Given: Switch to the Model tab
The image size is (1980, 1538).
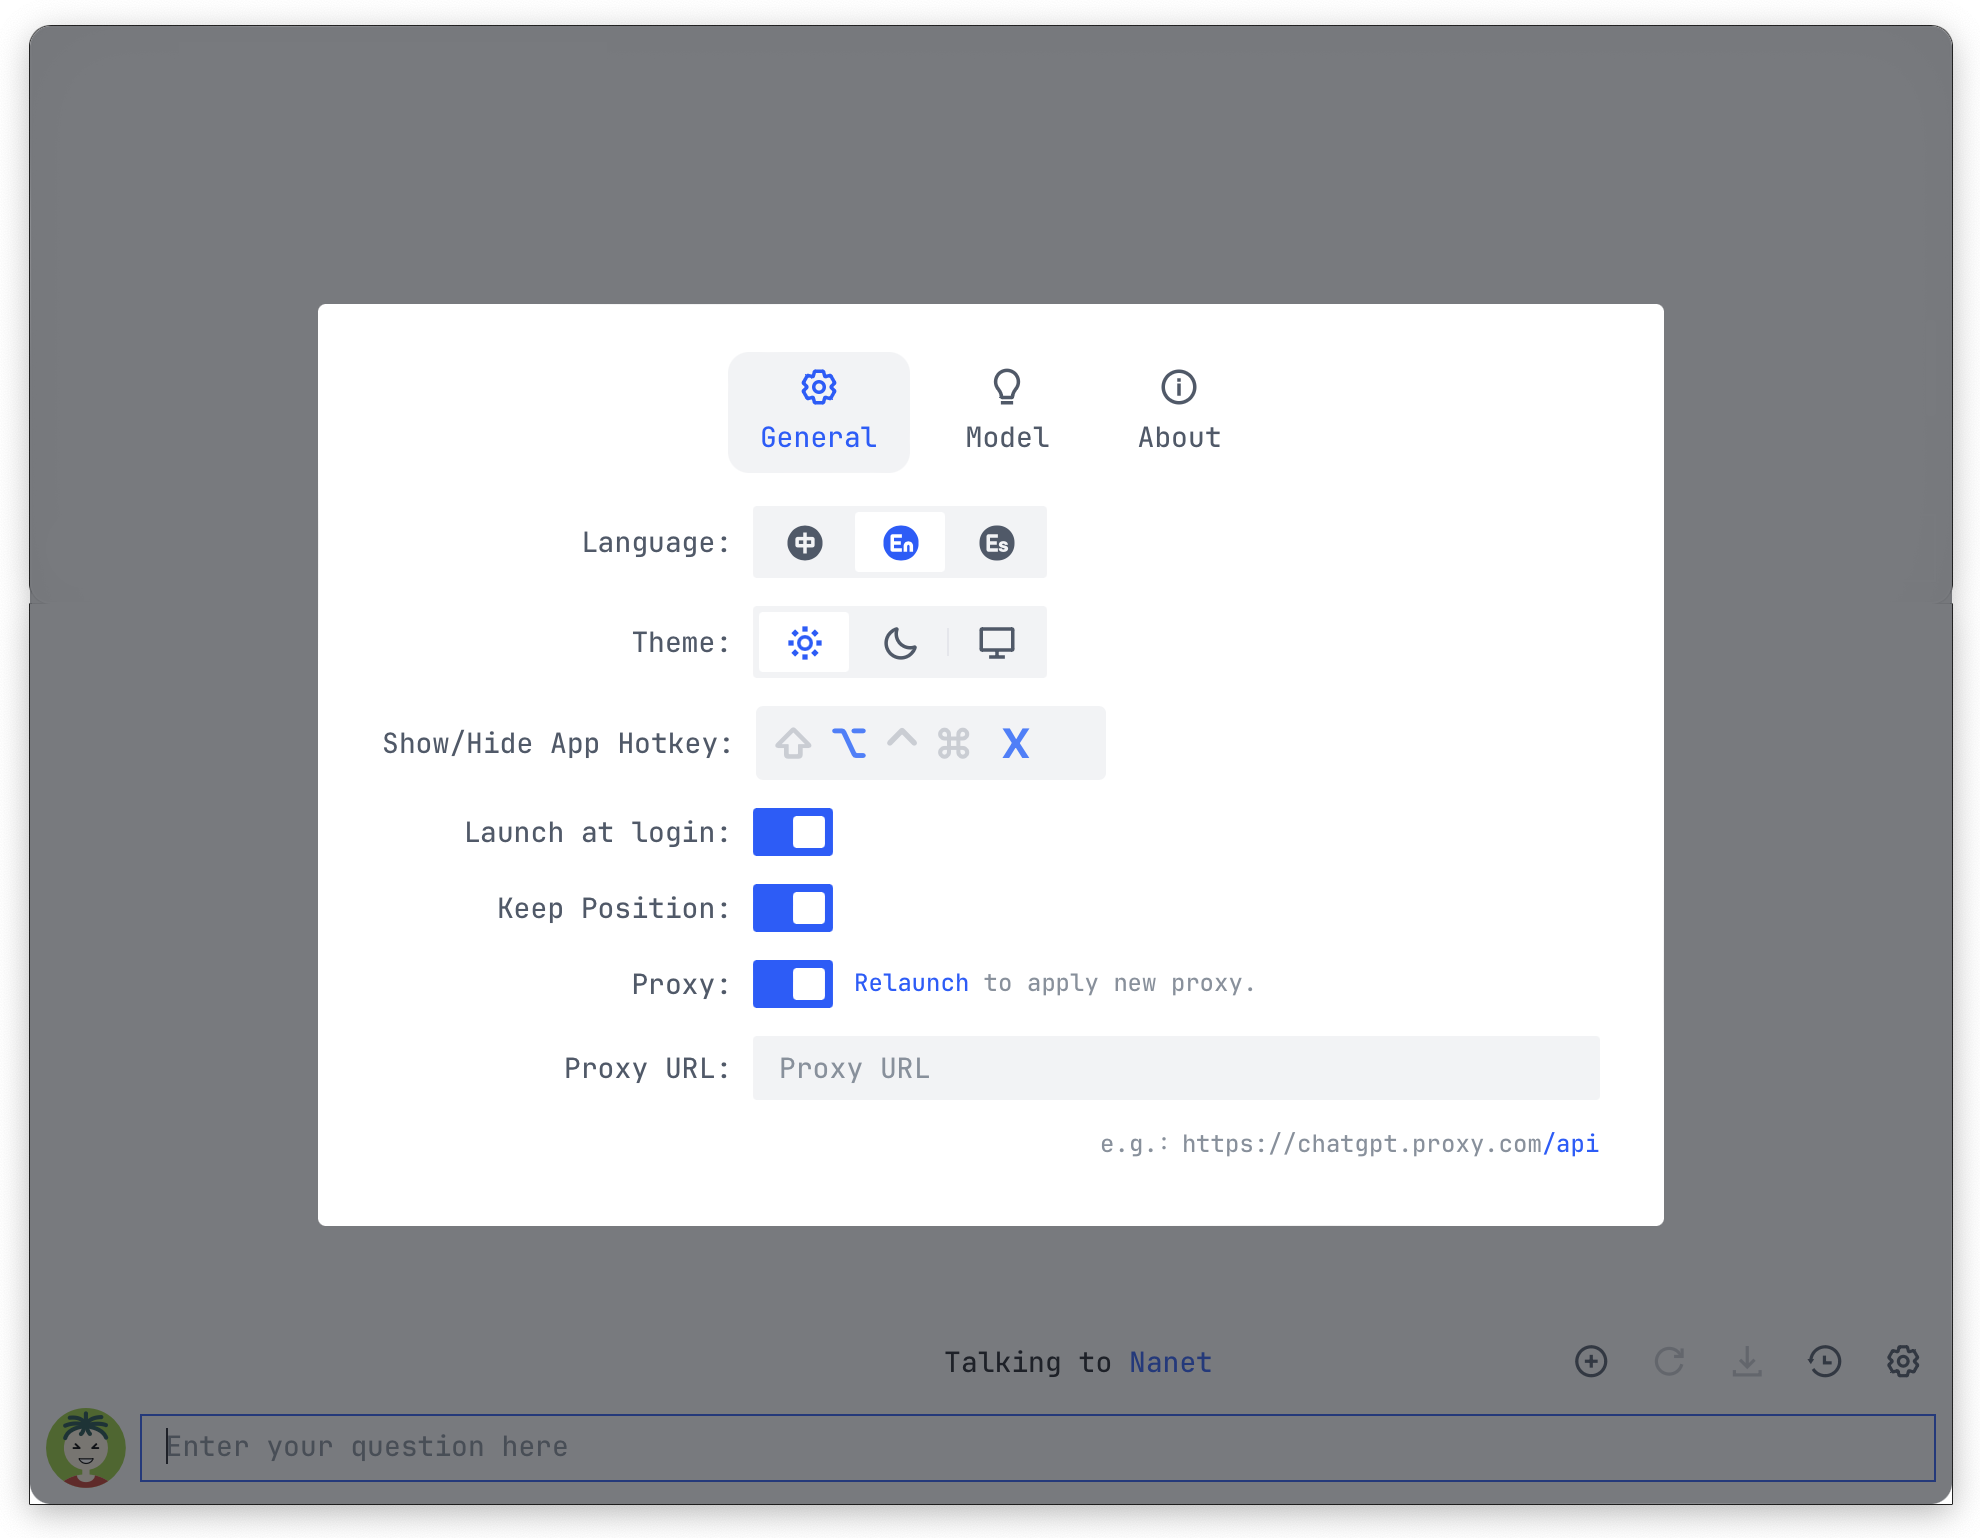Looking at the screenshot, I should [x=1007, y=411].
